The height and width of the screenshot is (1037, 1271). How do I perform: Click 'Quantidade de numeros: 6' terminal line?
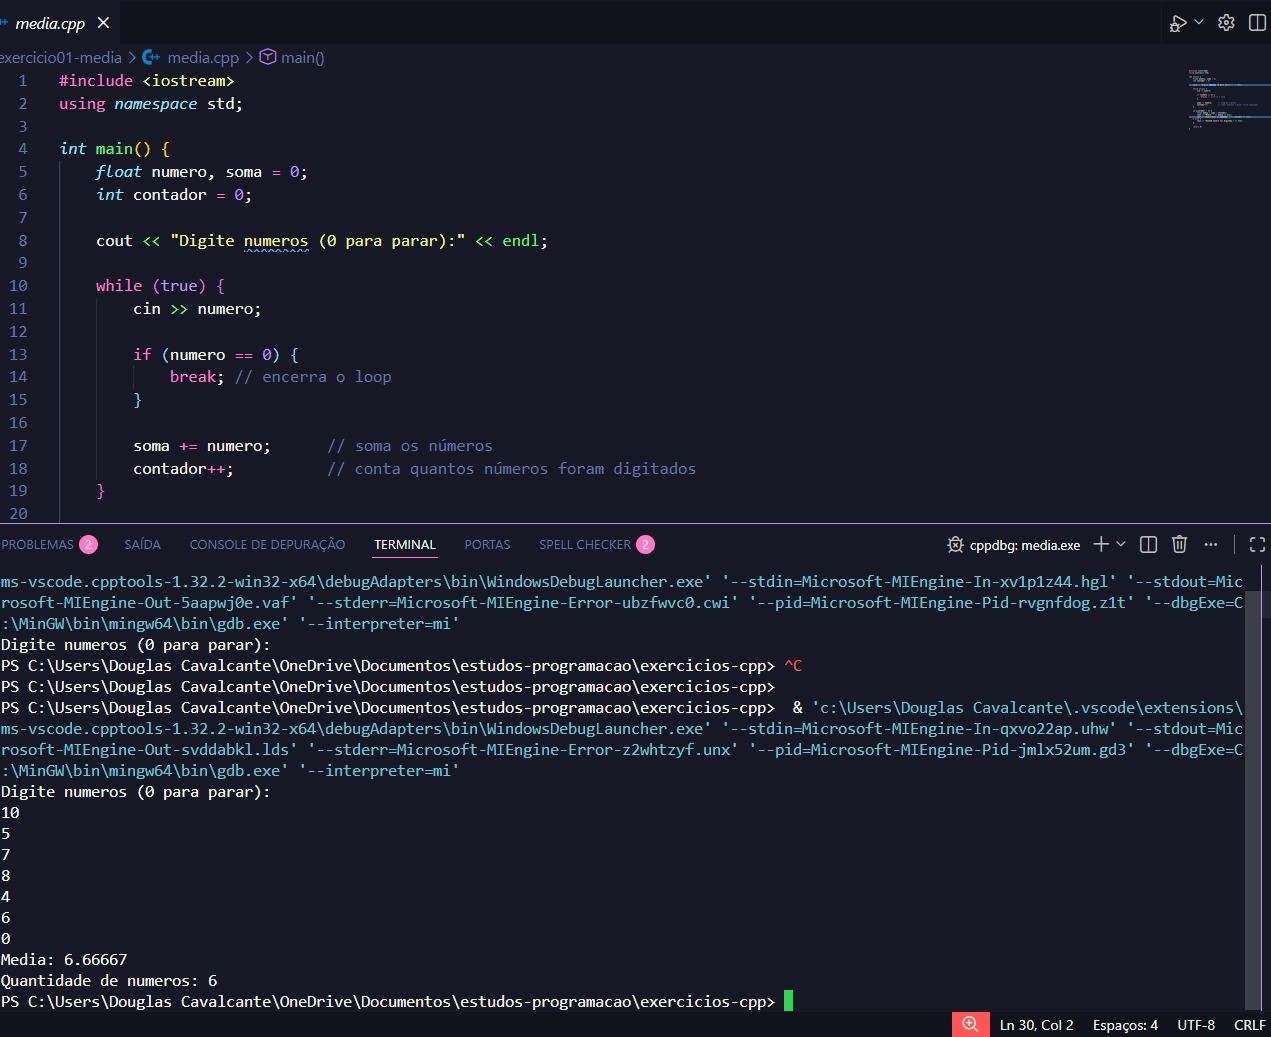109,981
